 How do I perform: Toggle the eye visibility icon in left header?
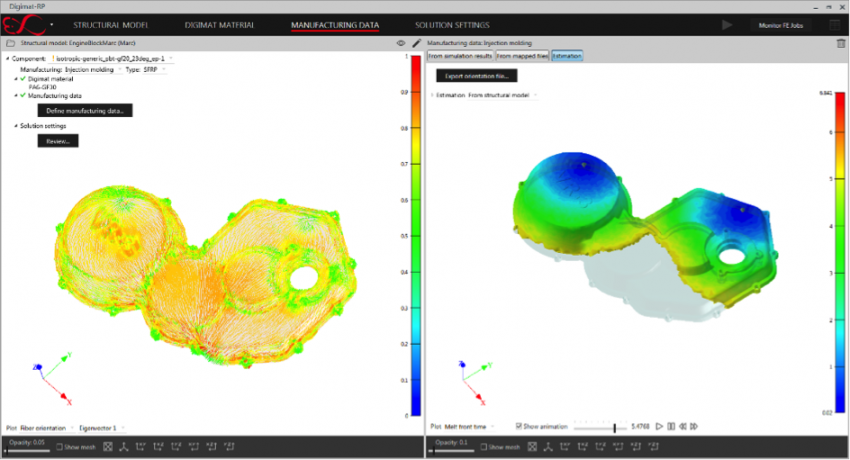(401, 43)
